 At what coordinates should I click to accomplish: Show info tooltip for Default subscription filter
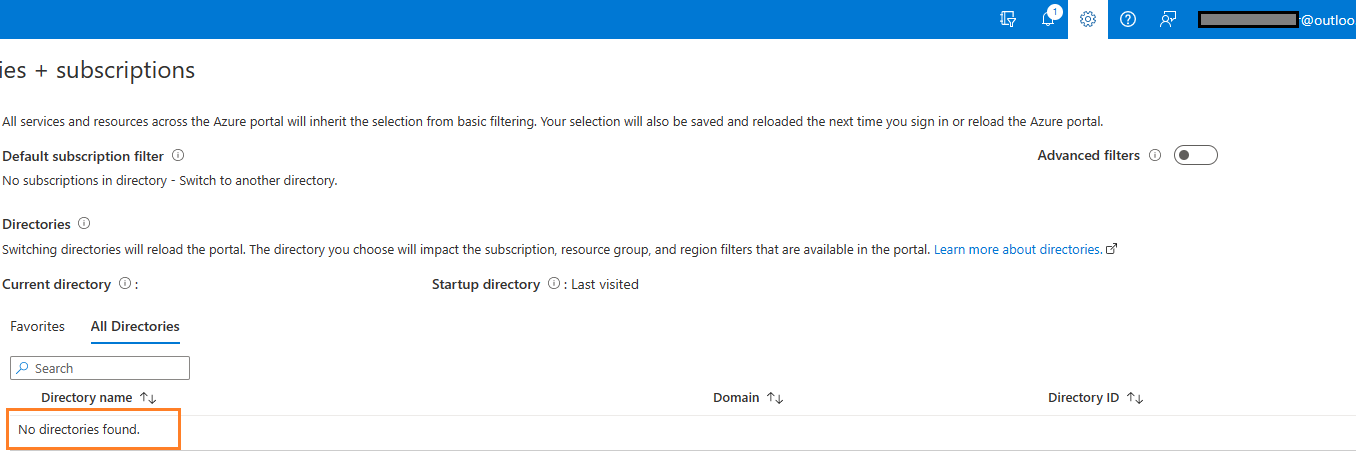pos(178,155)
